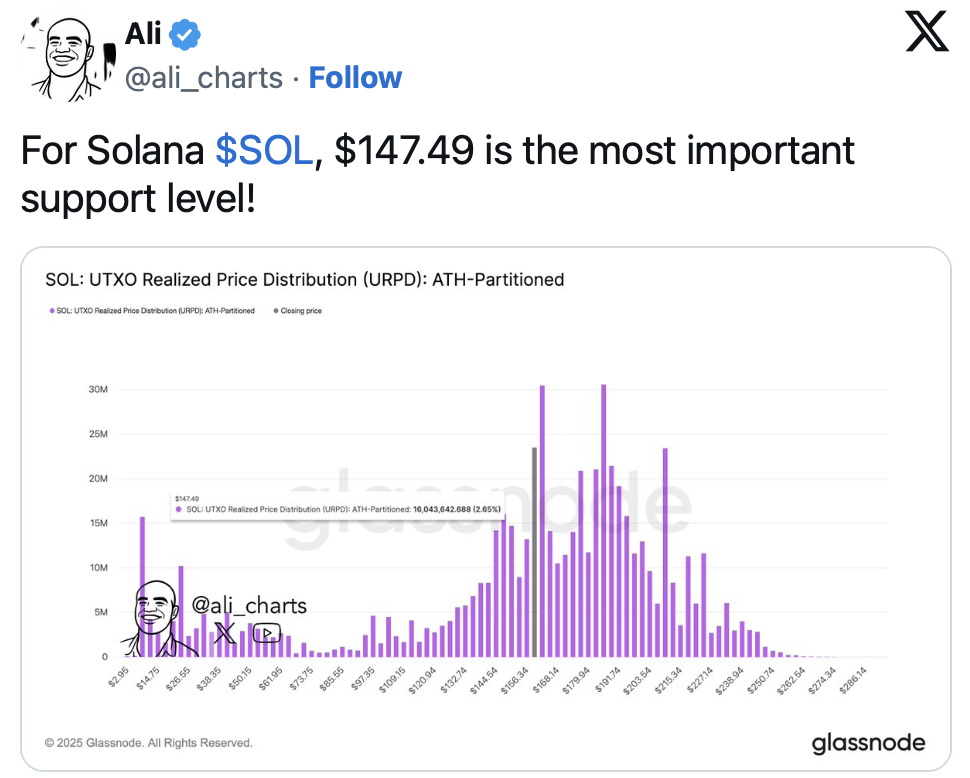
Task: Click the purple legend dot for SOL URPD
Action: [51, 311]
